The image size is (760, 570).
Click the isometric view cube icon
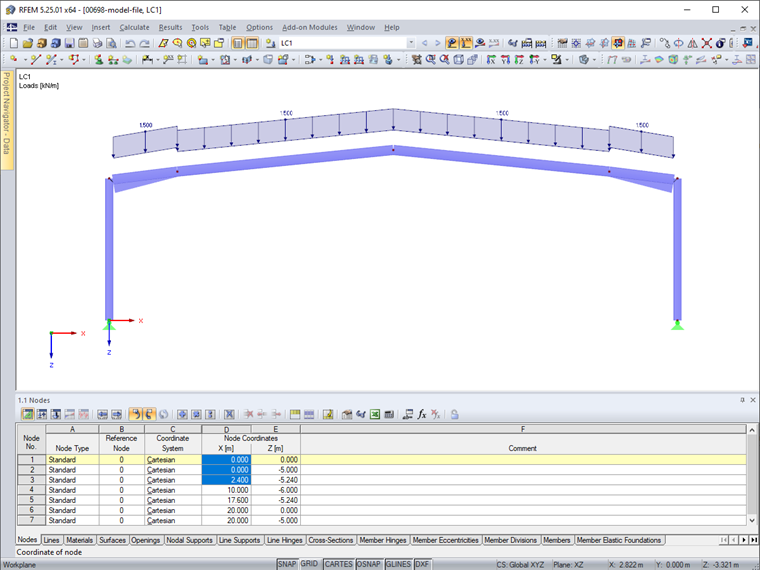click(x=459, y=60)
